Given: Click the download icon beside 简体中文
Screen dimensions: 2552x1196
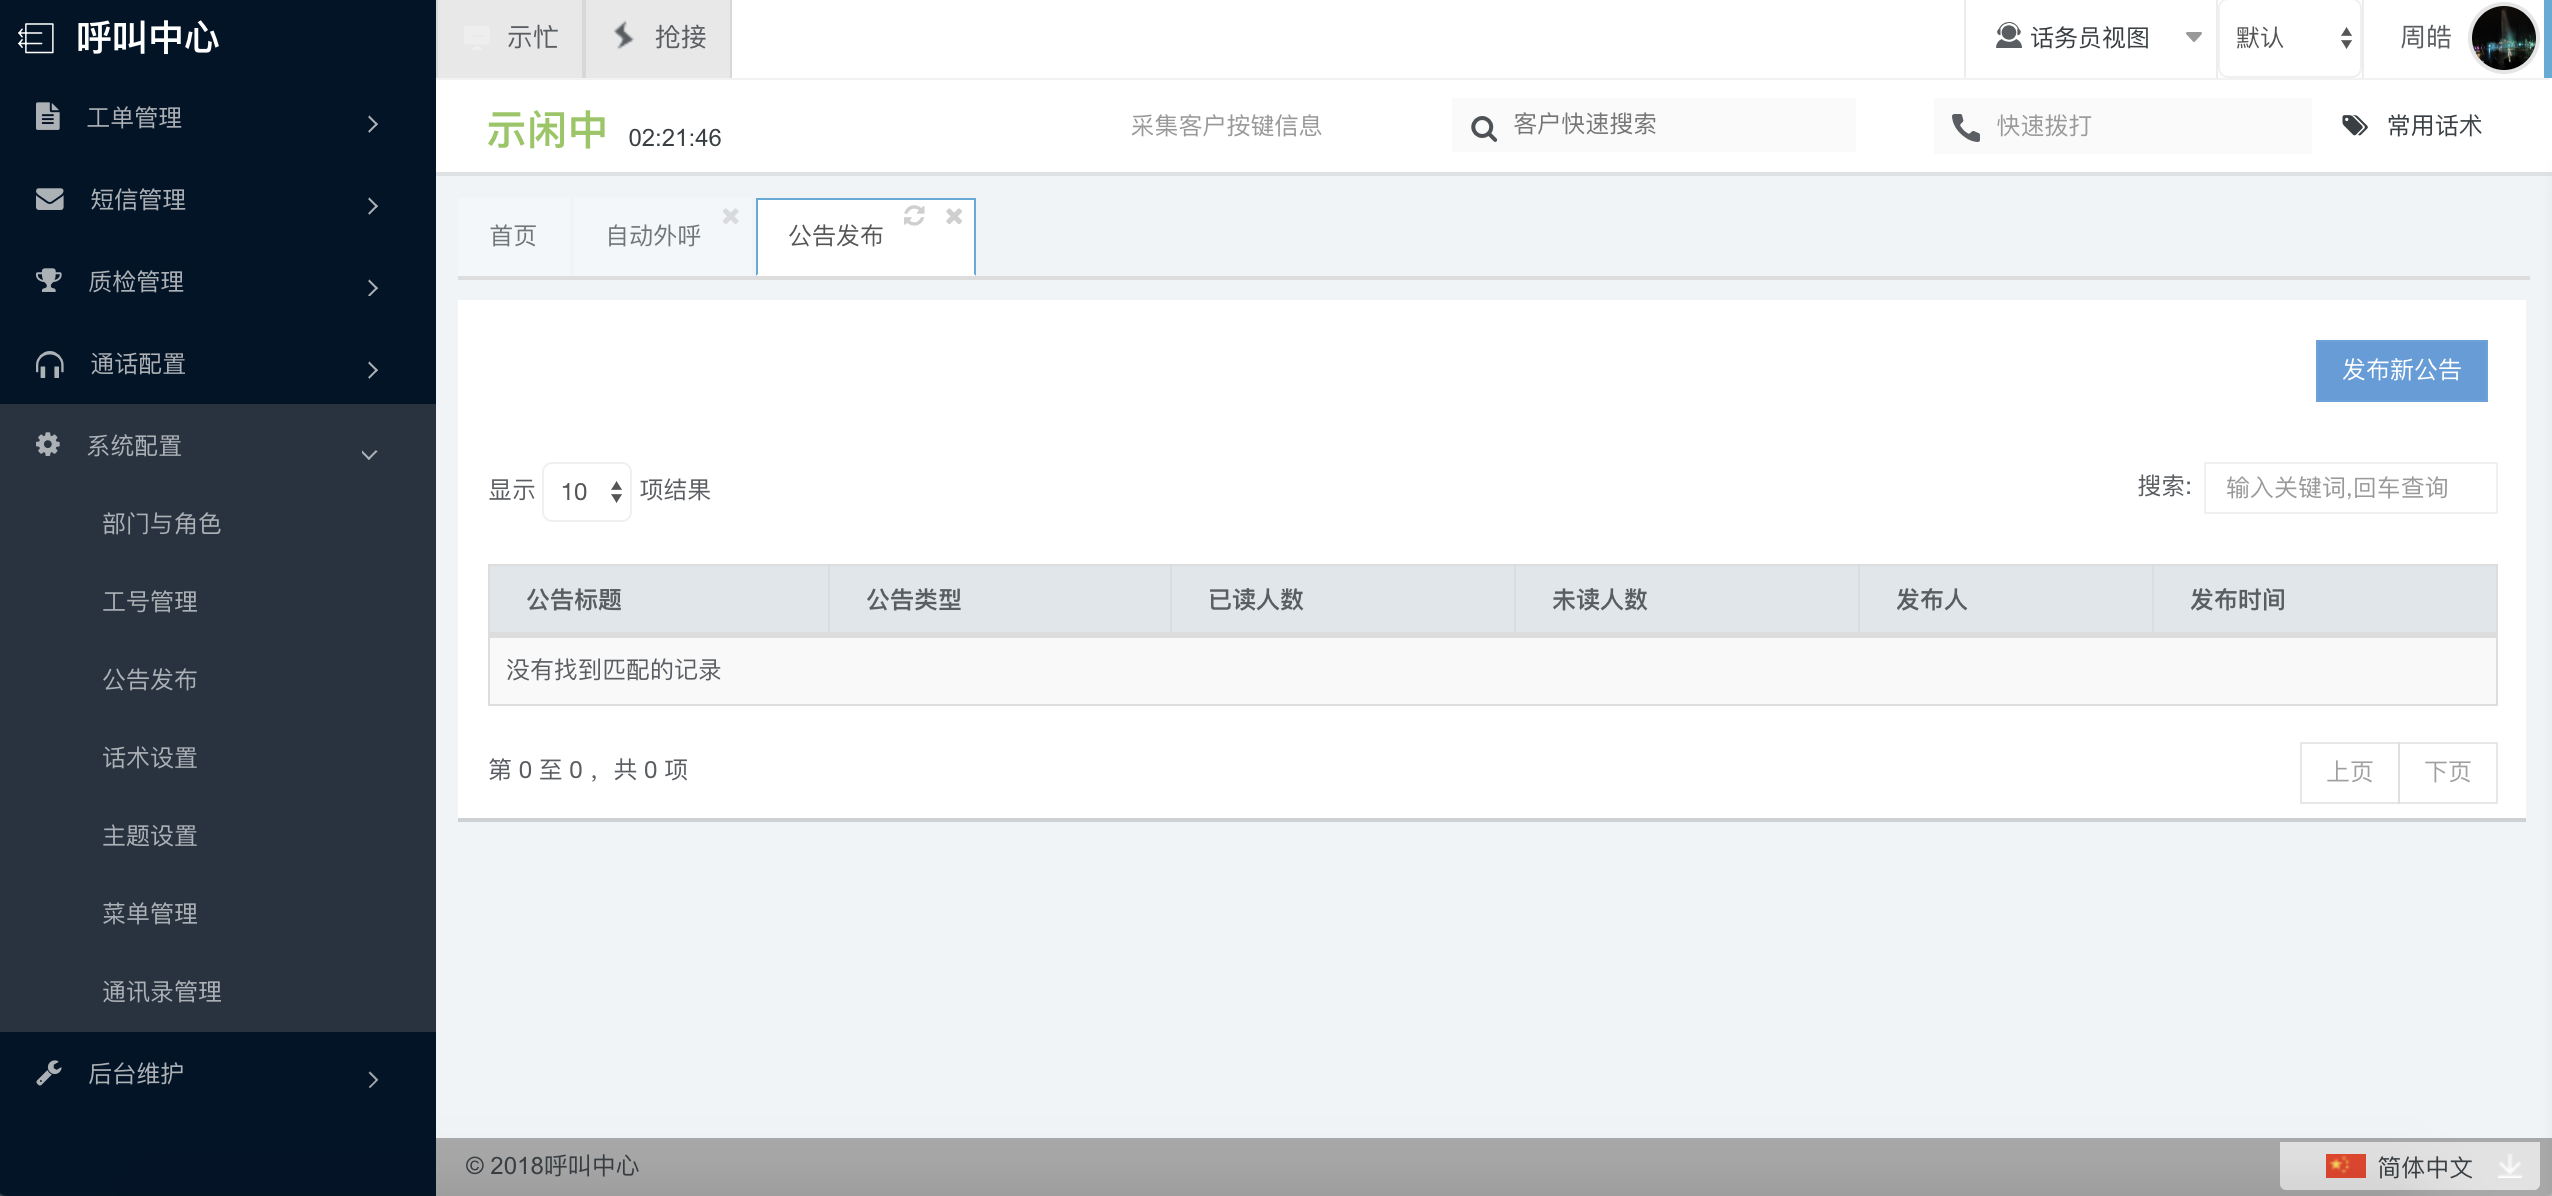Looking at the screenshot, I should coord(2510,1166).
